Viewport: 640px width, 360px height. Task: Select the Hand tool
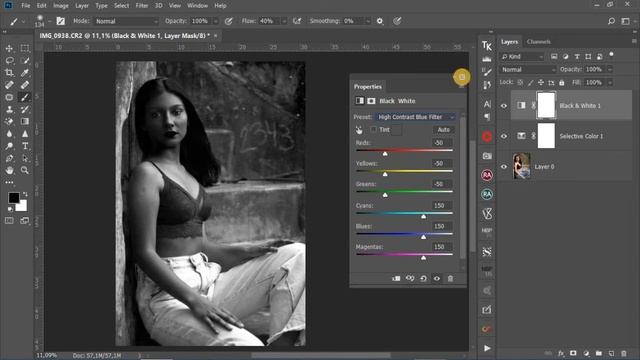pyautogui.click(x=9, y=170)
